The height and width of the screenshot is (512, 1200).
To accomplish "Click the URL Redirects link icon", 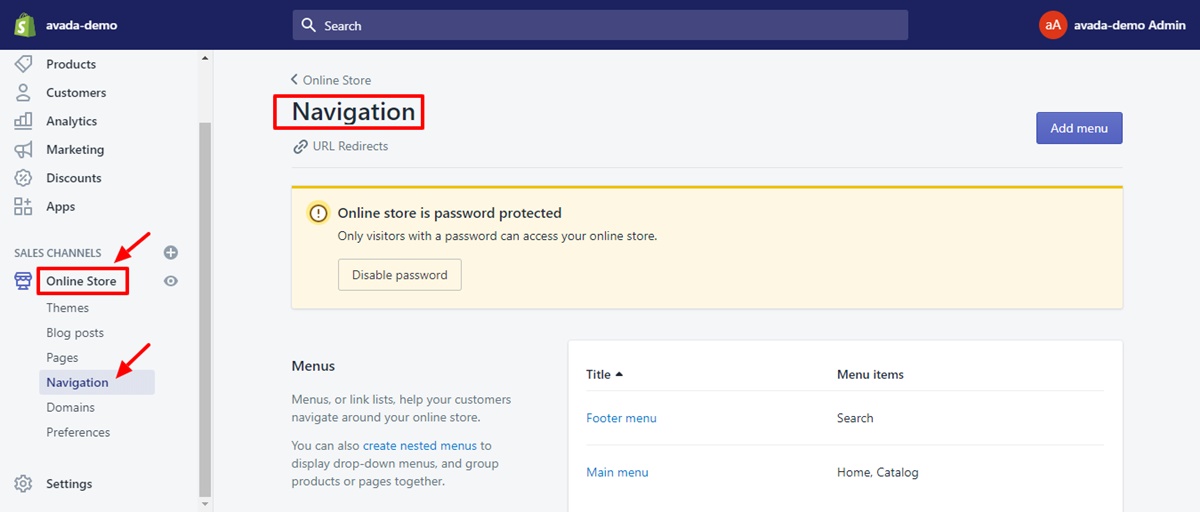I will [x=300, y=146].
